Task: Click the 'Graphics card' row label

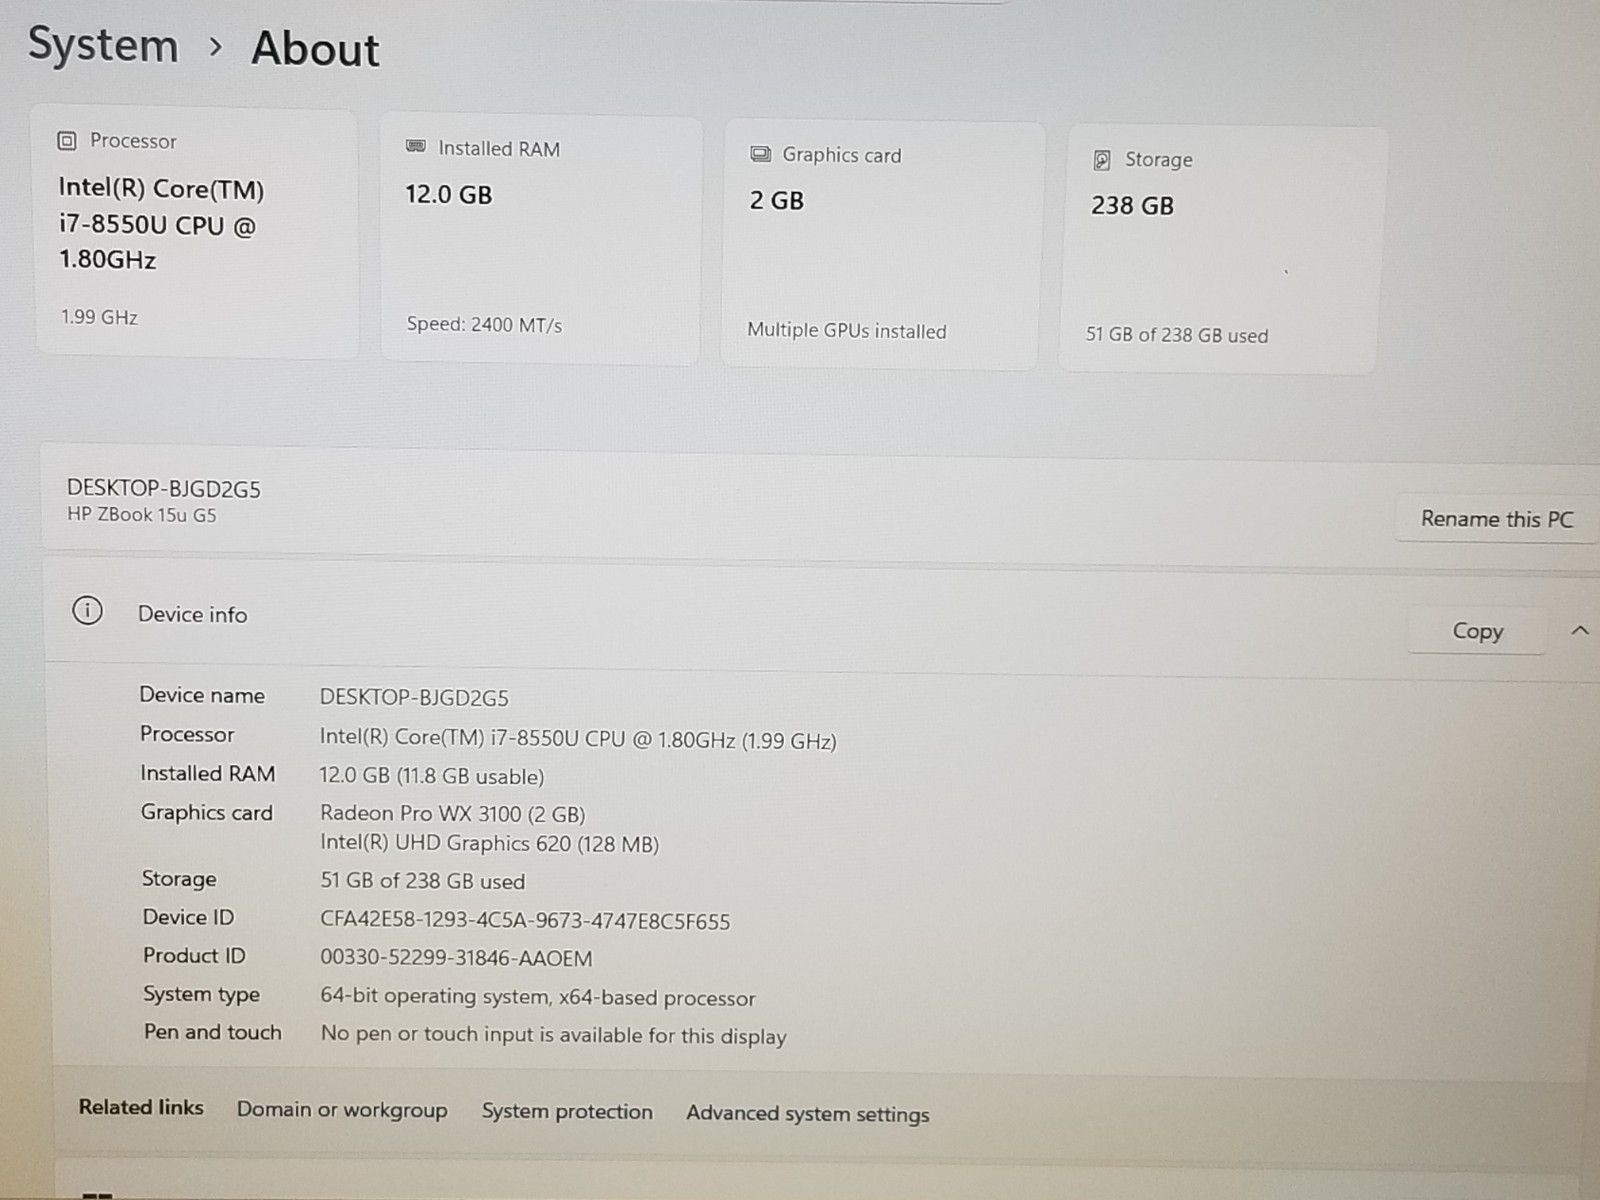Action: (x=206, y=812)
